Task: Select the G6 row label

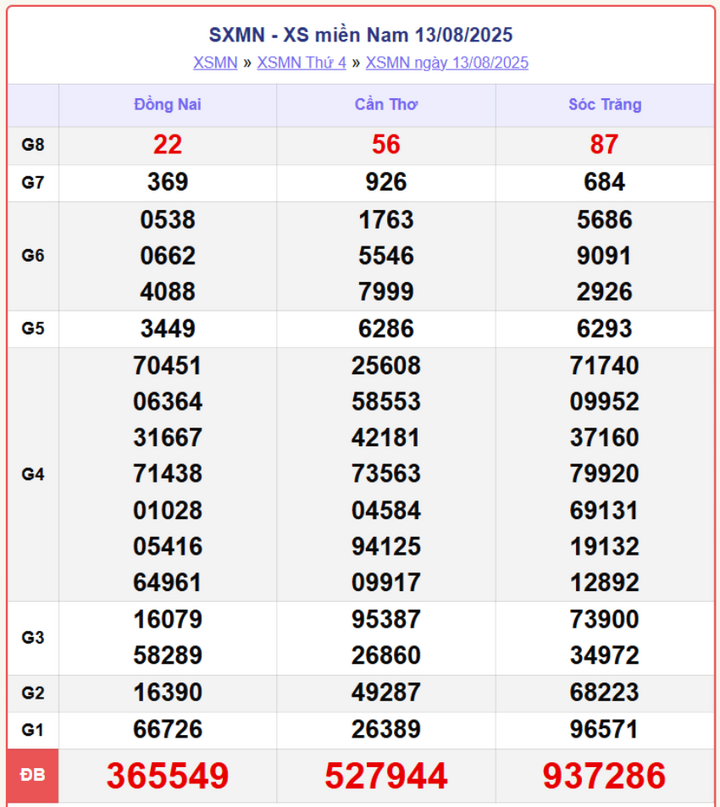Action: 33,255
